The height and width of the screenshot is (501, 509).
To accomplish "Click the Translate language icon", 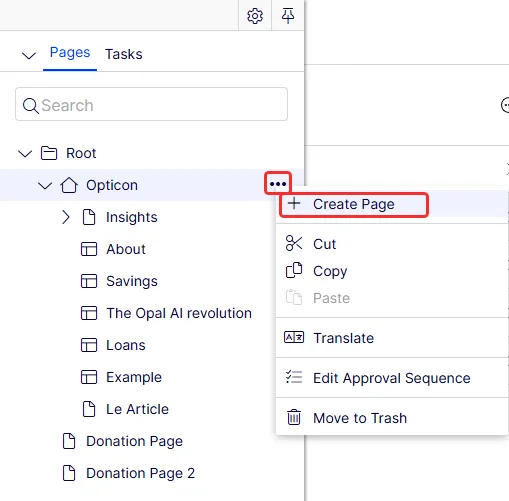I will click(x=294, y=337).
